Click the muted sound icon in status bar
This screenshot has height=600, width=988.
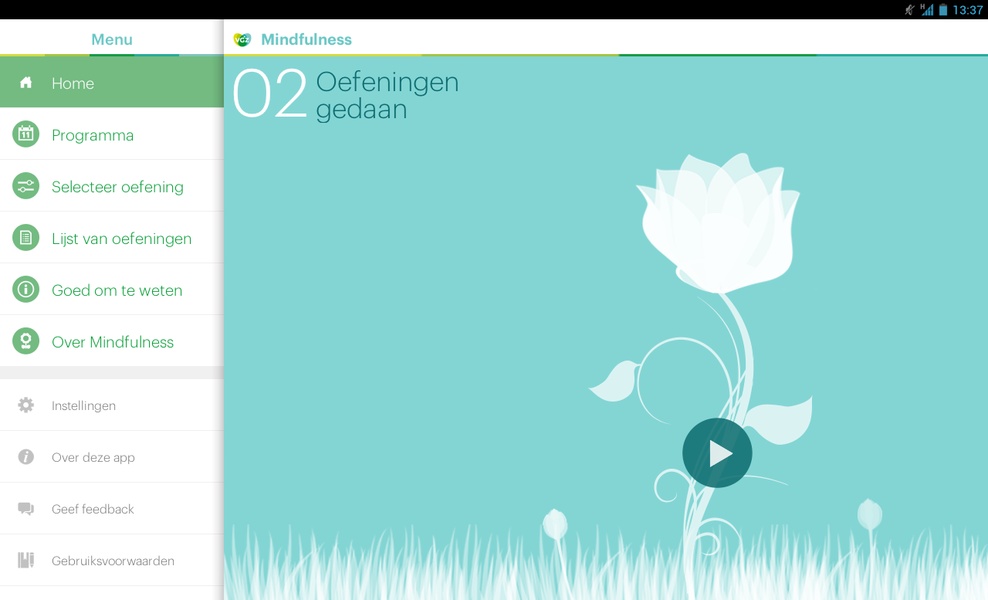909,9
